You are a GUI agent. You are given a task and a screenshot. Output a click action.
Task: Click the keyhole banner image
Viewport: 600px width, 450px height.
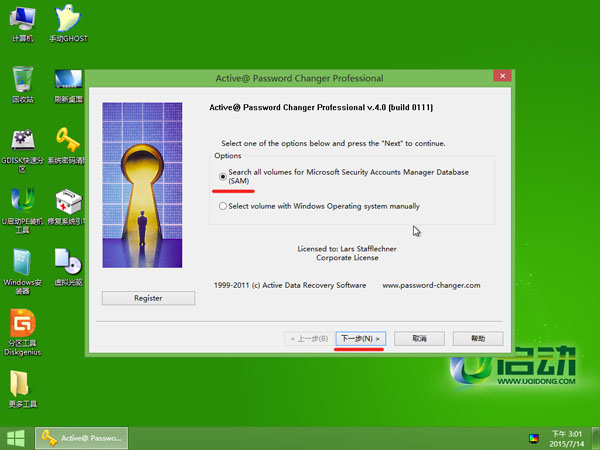click(x=142, y=185)
